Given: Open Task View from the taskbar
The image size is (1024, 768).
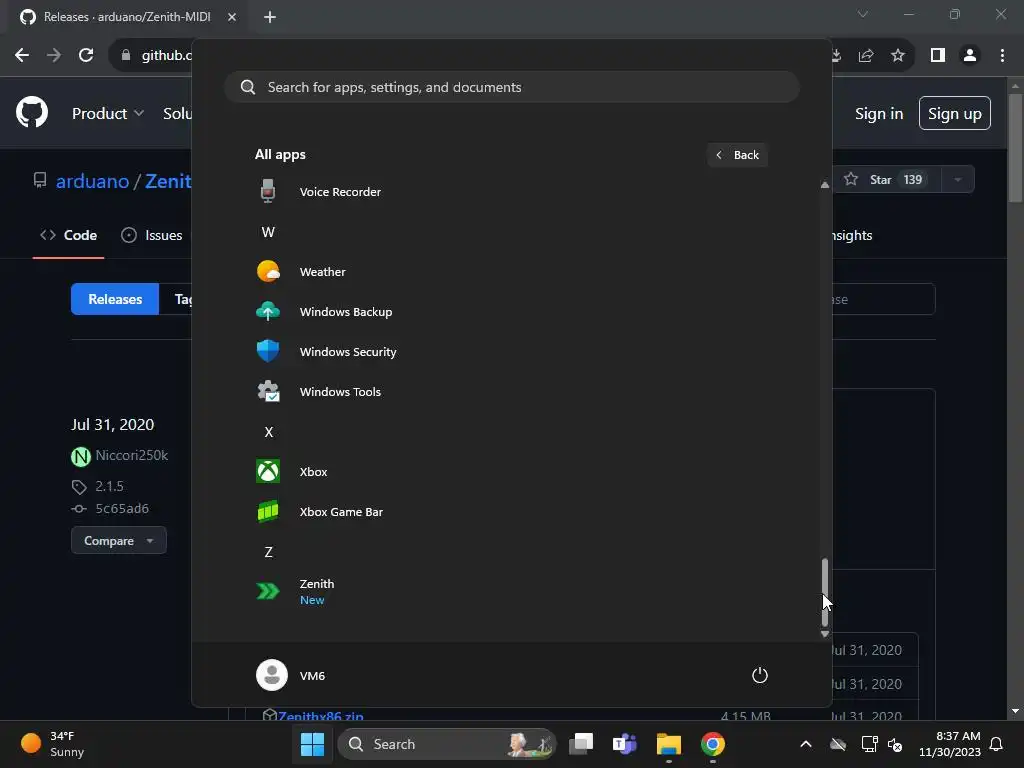Looking at the screenshot, I should click(x=581, y=744).
